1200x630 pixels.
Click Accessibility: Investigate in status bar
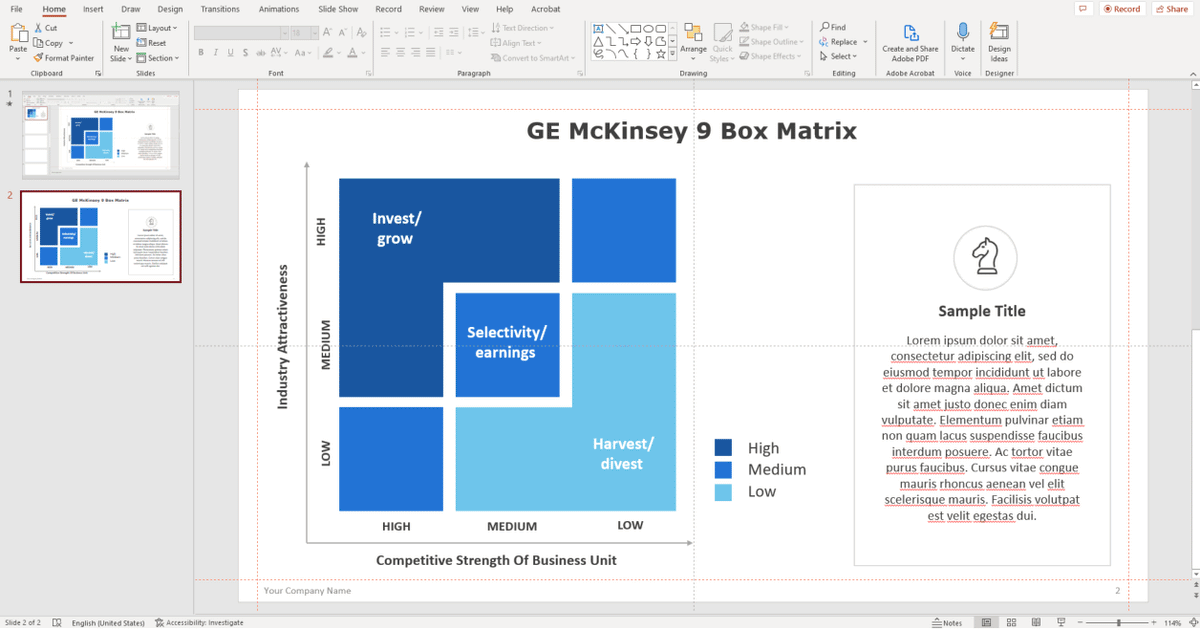click(199, 622)
